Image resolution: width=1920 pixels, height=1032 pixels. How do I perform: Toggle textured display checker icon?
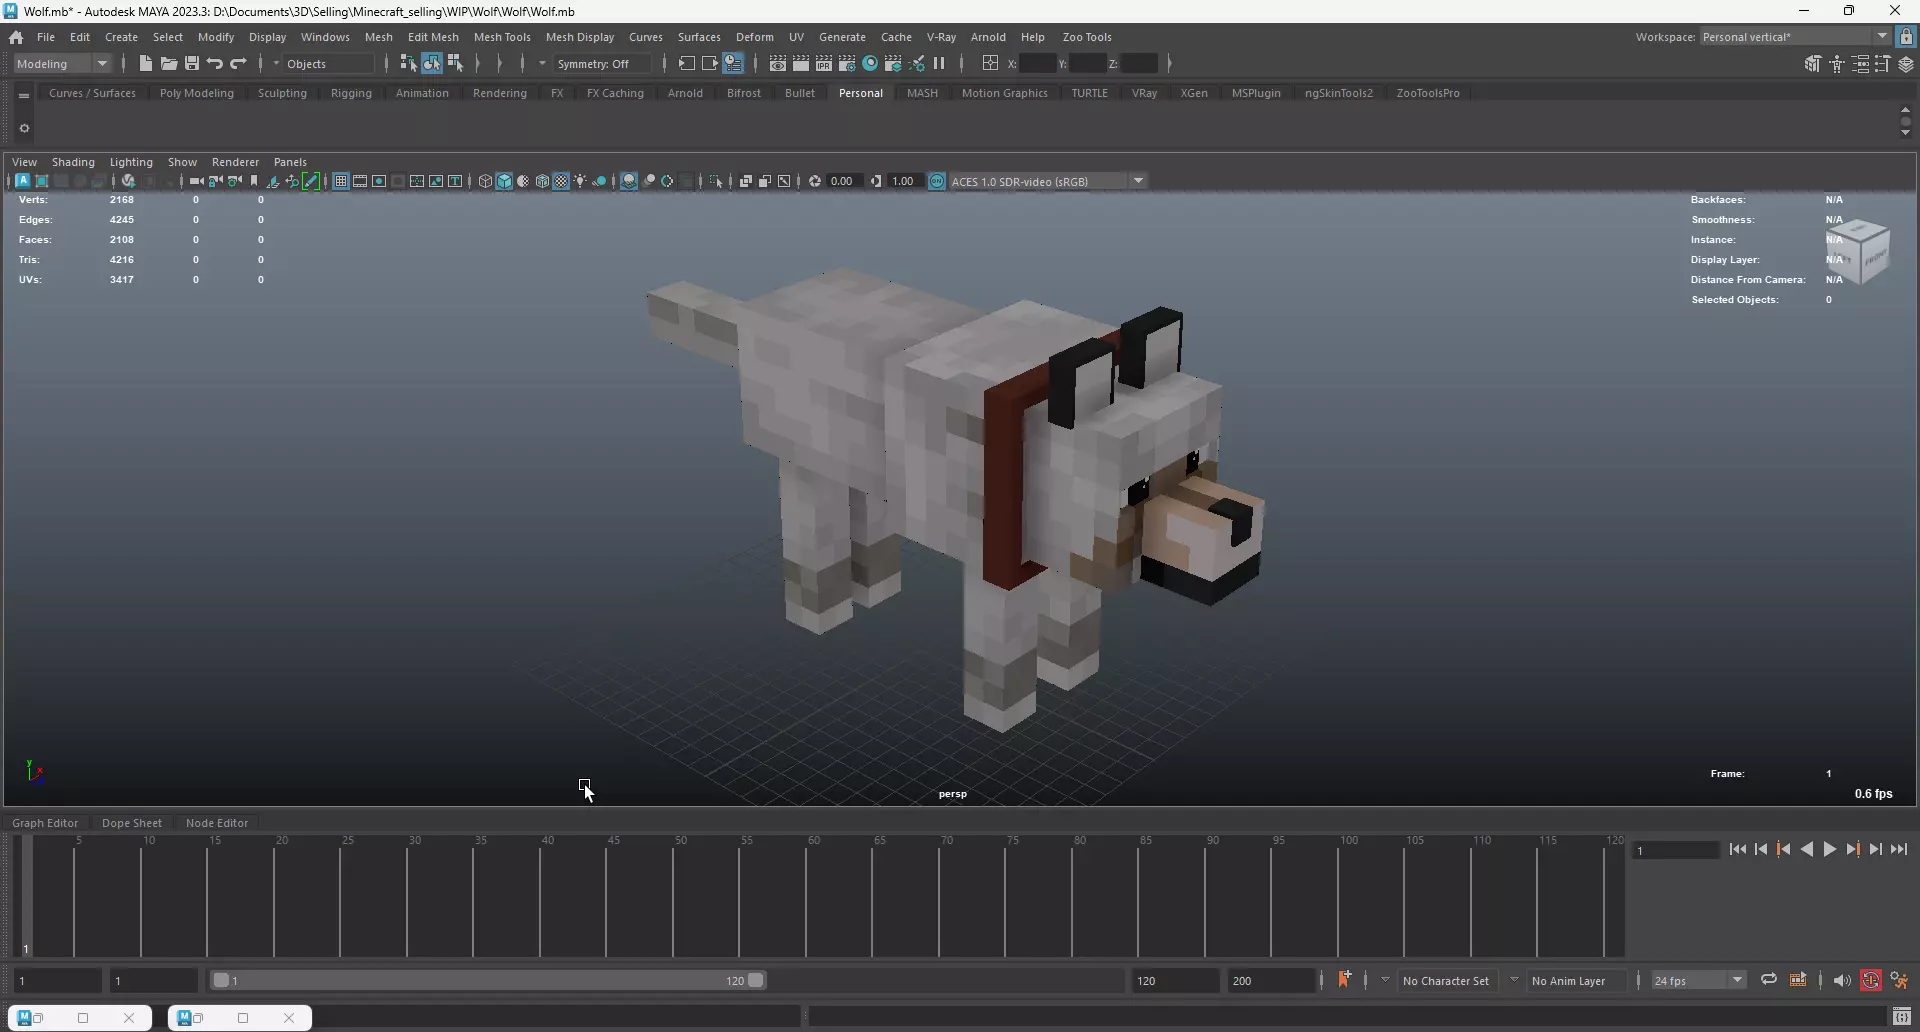[561, 181]
